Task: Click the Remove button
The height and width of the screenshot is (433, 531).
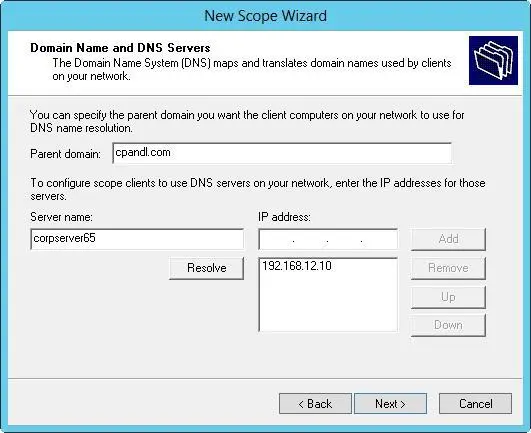Action: pyautogui.click(x=448, y=268)
